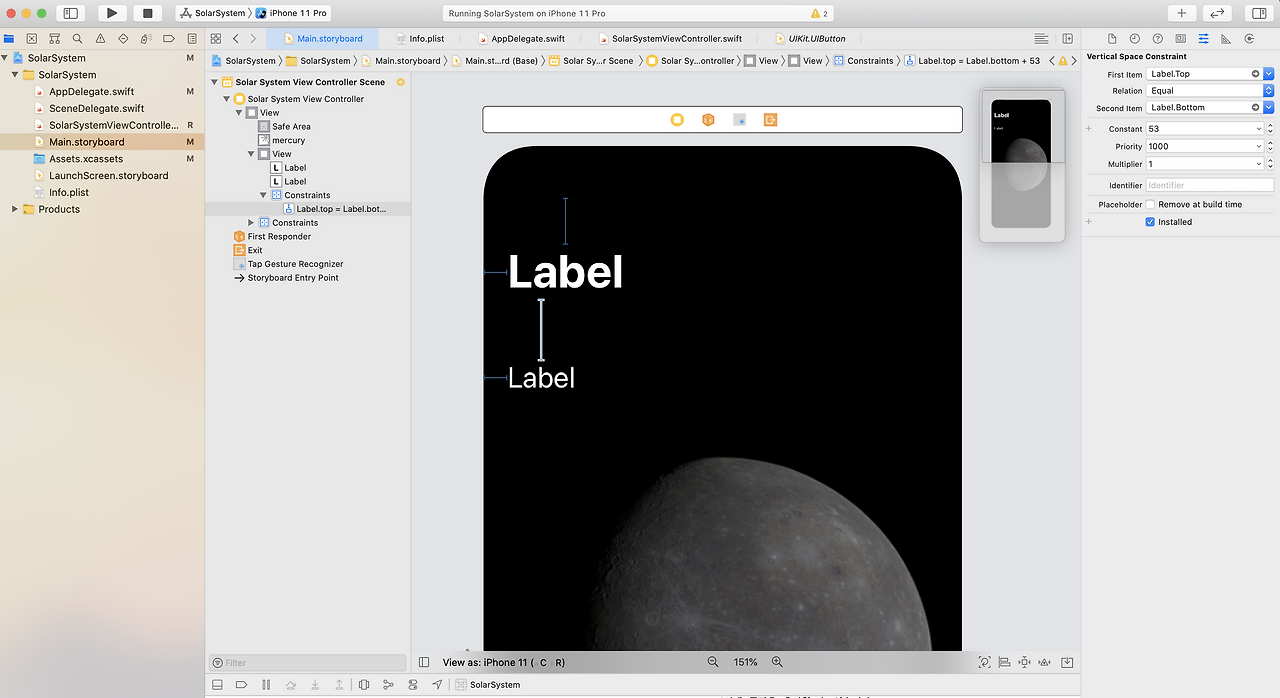Enable Remove at build time placeholder
1280x698 pixels.
click(x=1150, y=204)
